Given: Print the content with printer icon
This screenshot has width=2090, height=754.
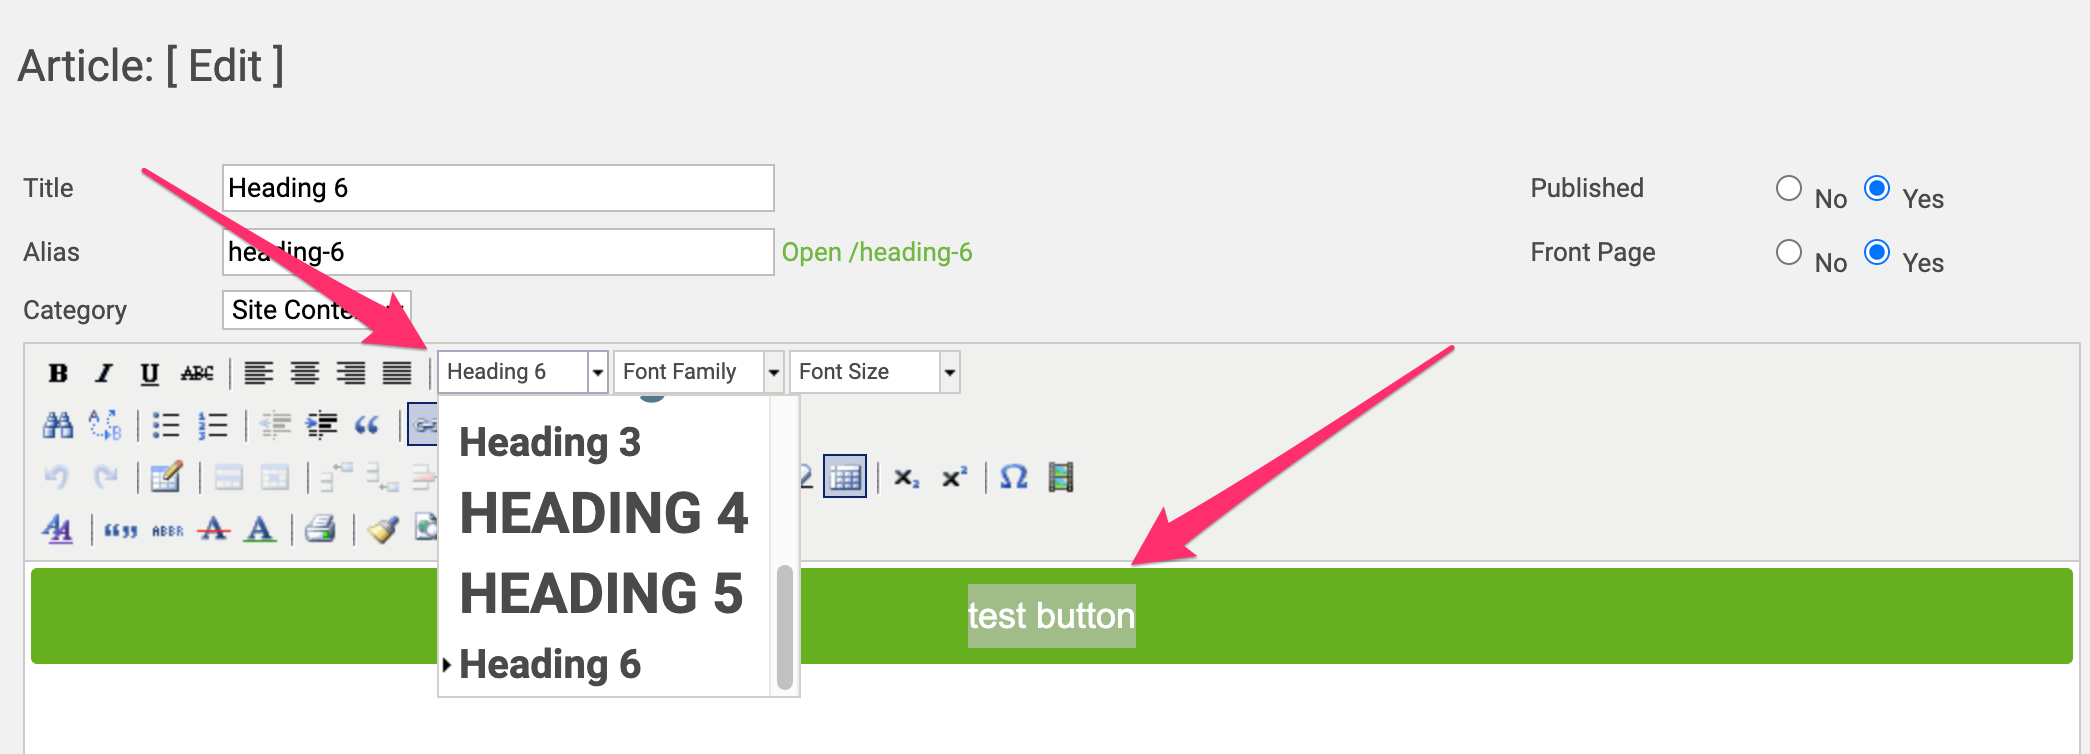Looking at the screenshot, I should pyautogui.click(x=320, y=529).
